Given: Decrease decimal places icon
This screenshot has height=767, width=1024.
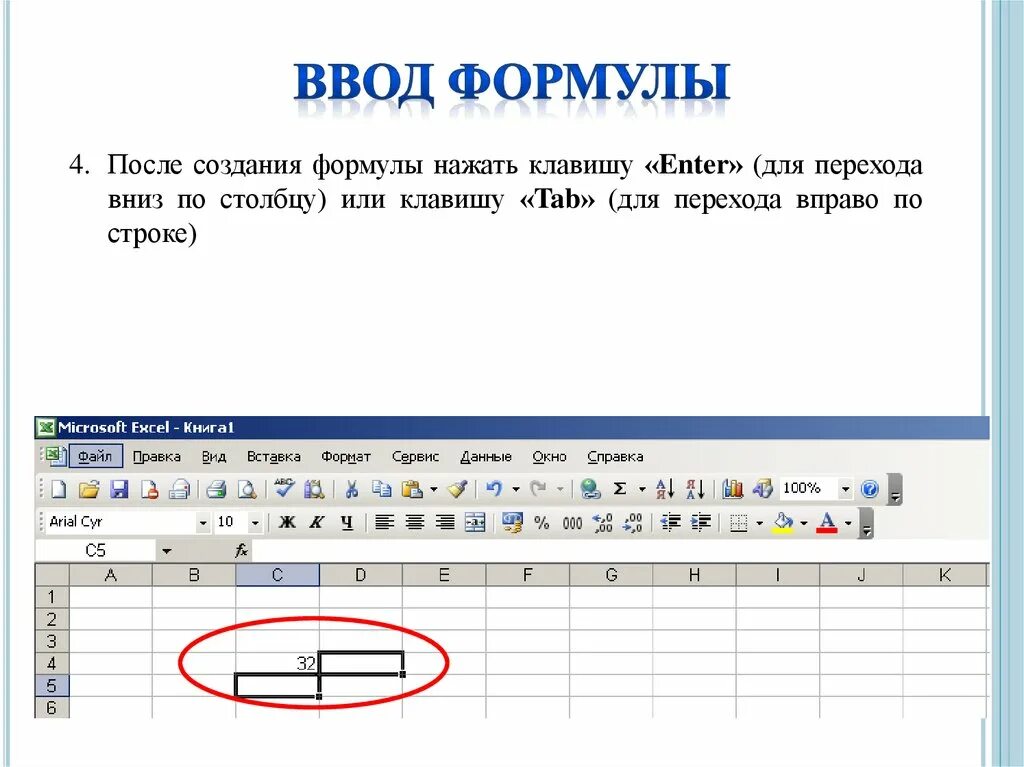Looking at the screenshot, I should pos(633,523).
